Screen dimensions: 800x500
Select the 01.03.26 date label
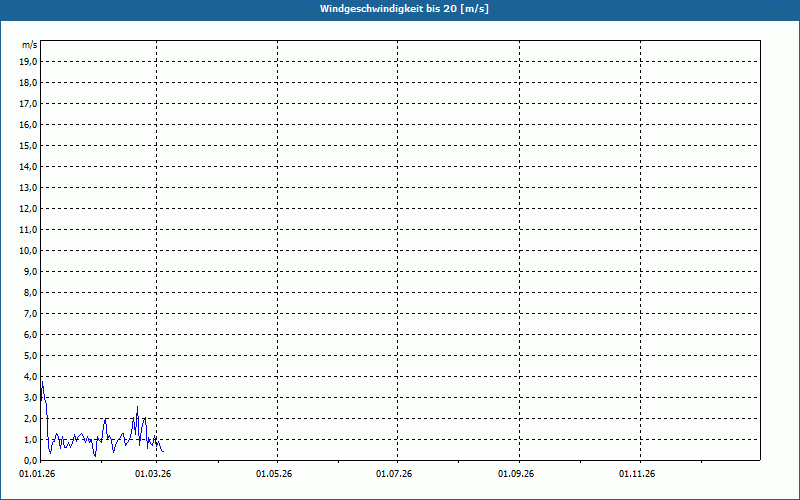(153, 474)
